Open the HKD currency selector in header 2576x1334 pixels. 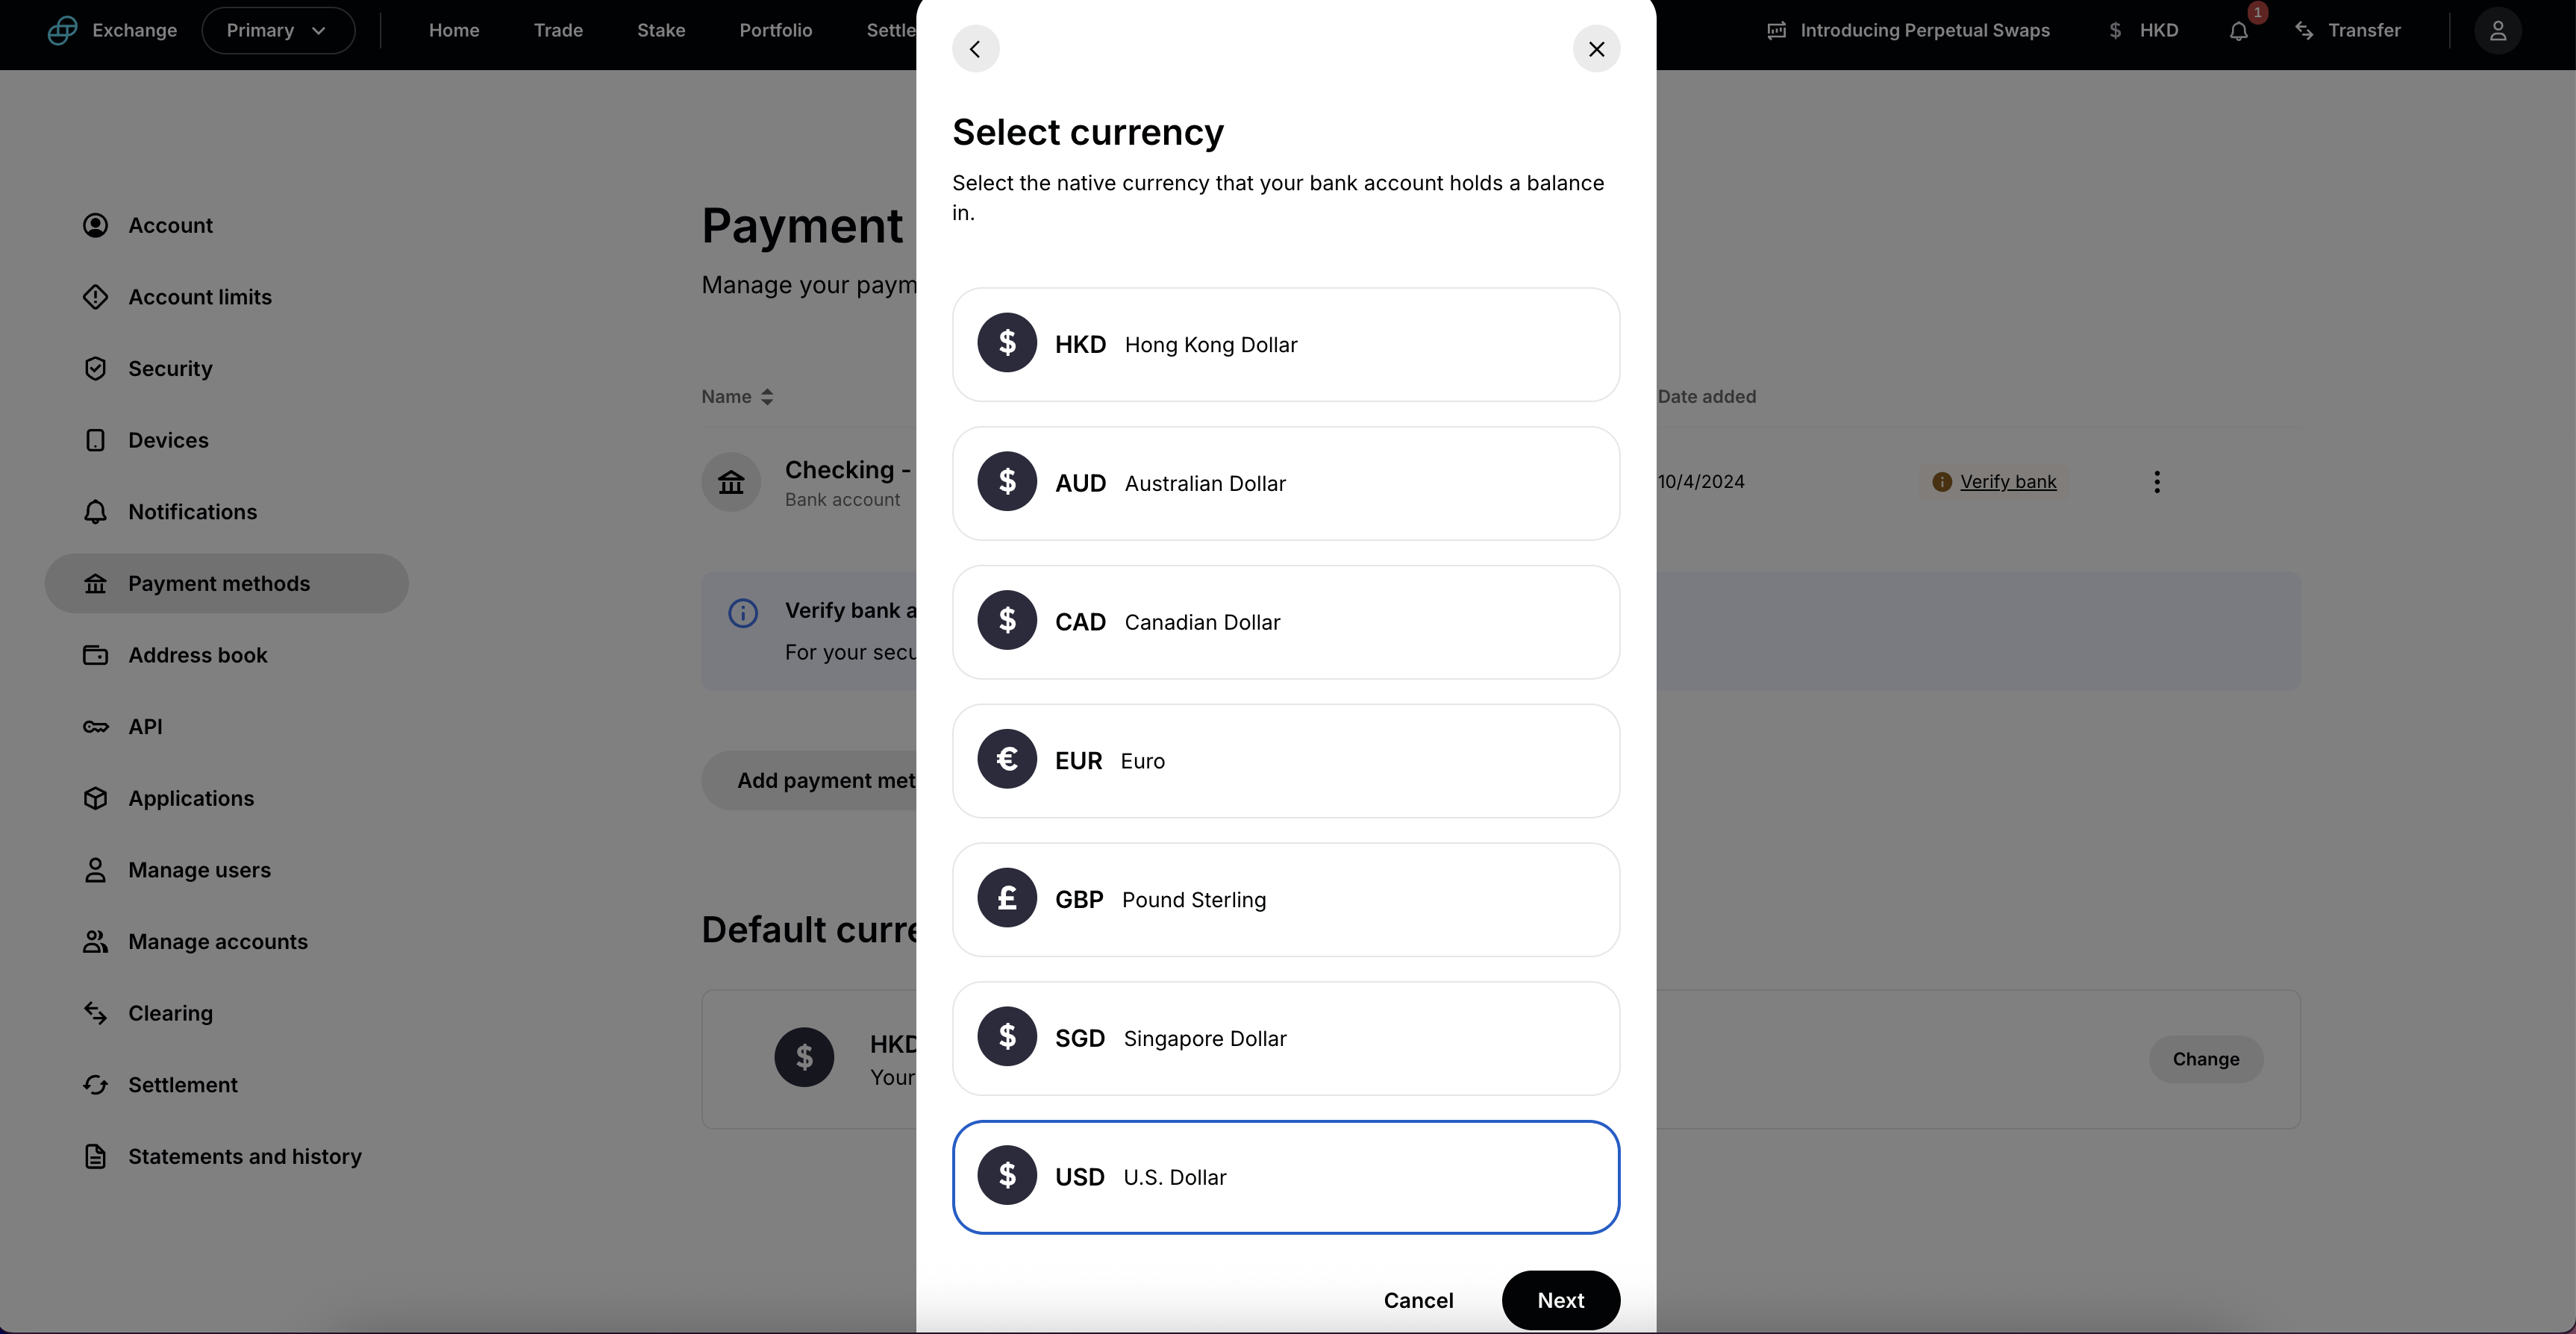[x=2144, y=30]
